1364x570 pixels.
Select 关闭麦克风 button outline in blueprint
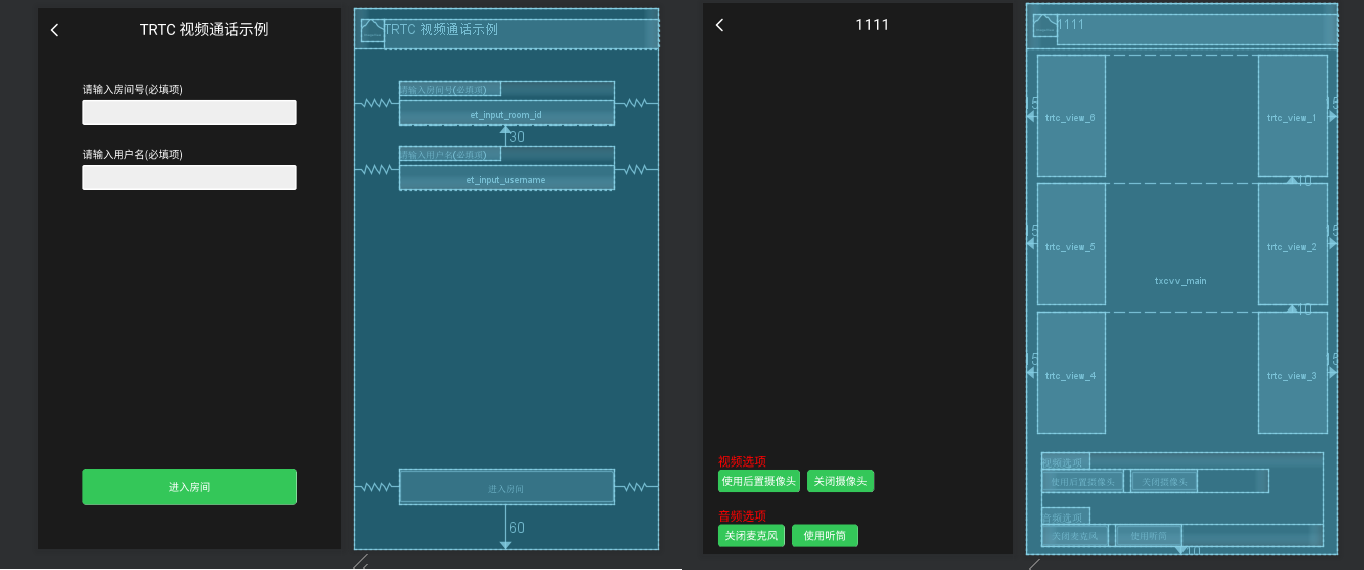1075,535
